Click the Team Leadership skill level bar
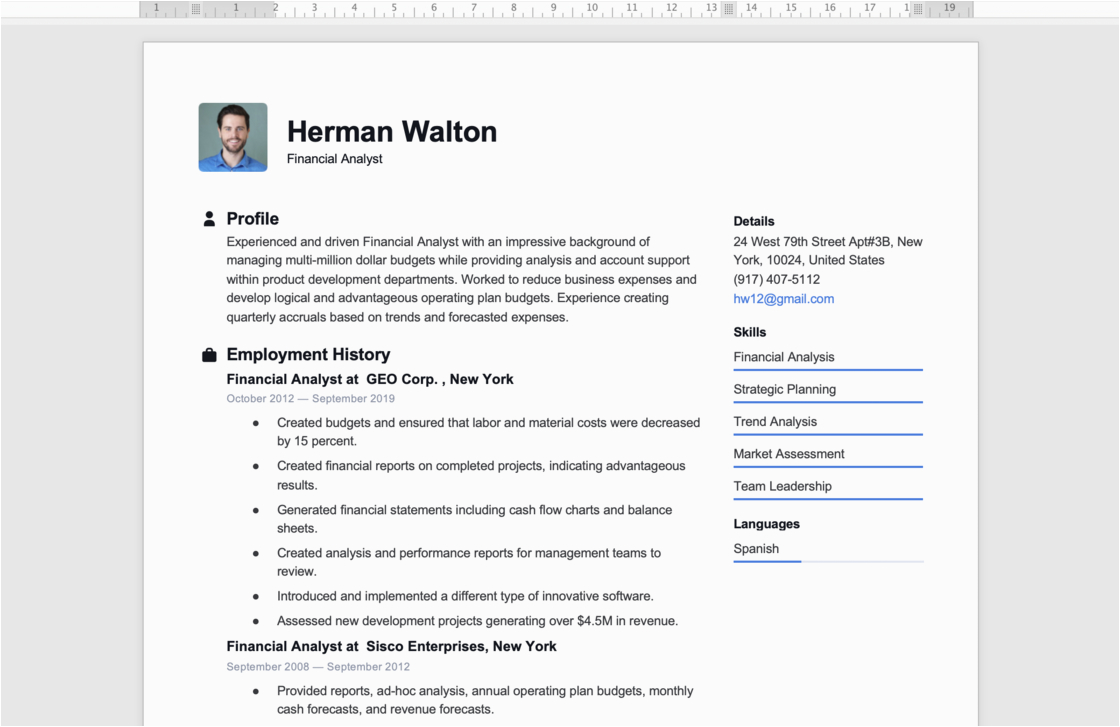Viewport: 1120px width, 727px height. pos(827,499)
